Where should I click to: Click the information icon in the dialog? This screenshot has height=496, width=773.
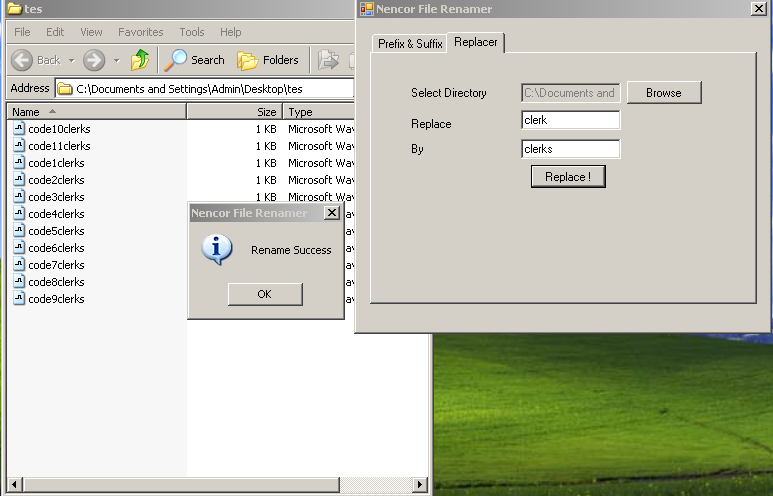[x=216, y=249]
